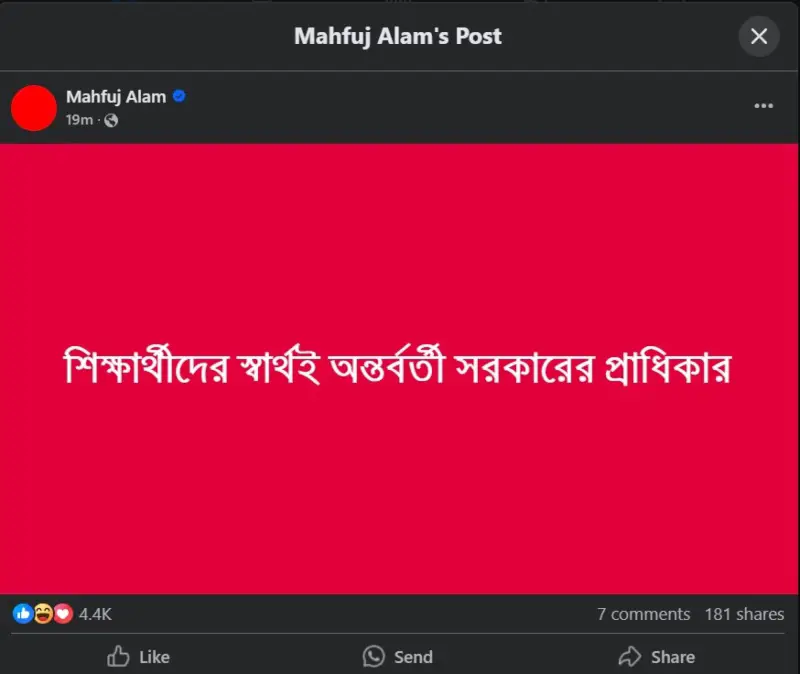Click the Like button label
Image resolution: width=800 pixels, height=674 pixels.
point(155,657)
